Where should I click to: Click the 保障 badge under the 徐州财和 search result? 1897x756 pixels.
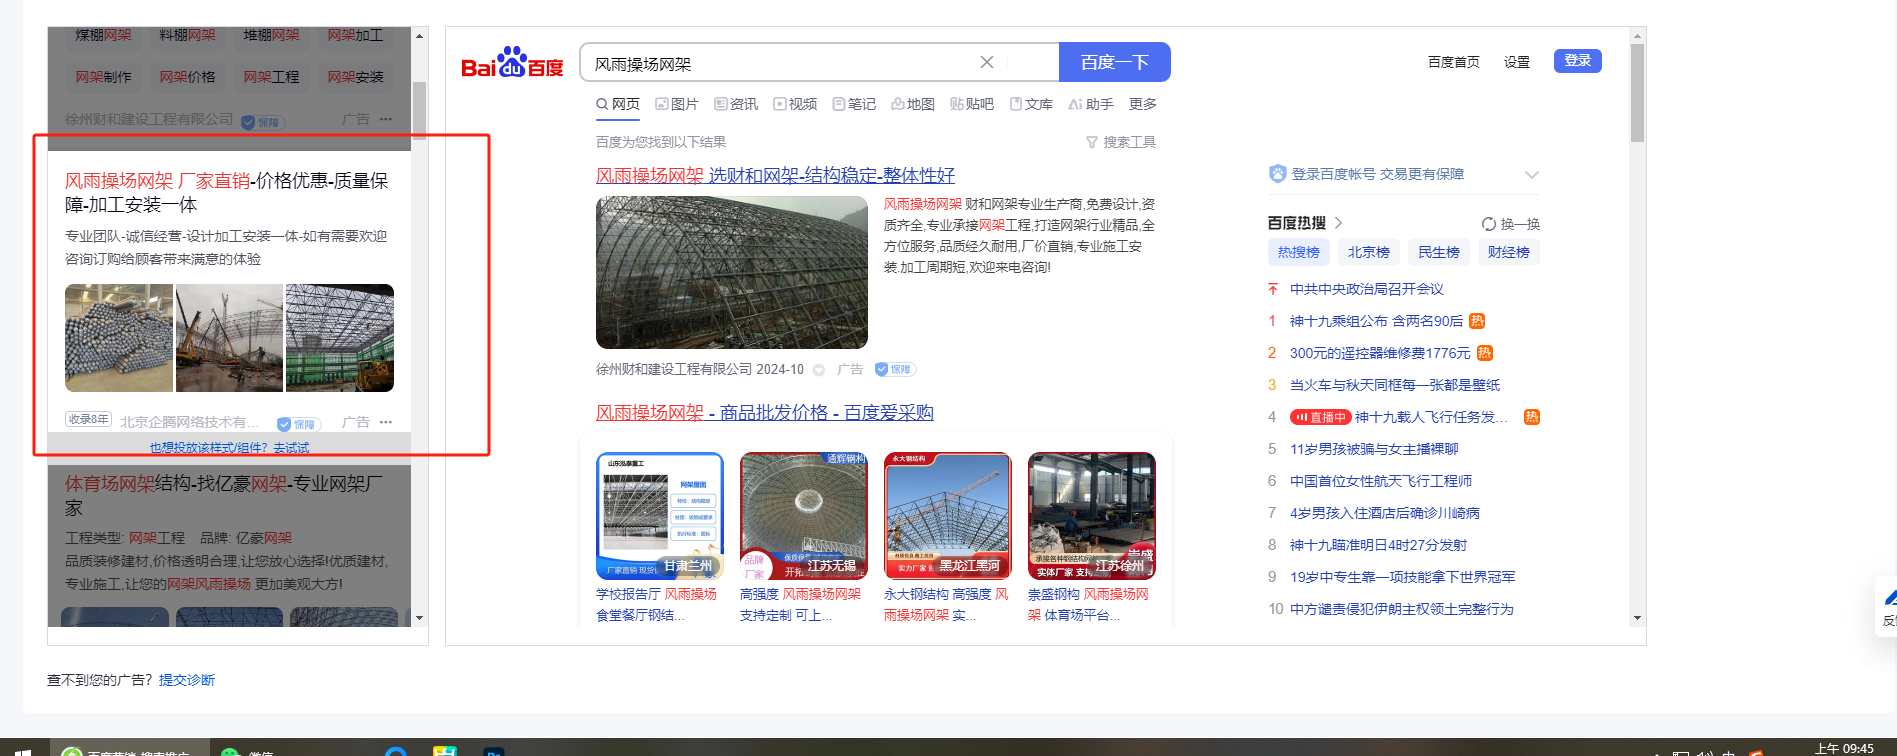(895, 369)
